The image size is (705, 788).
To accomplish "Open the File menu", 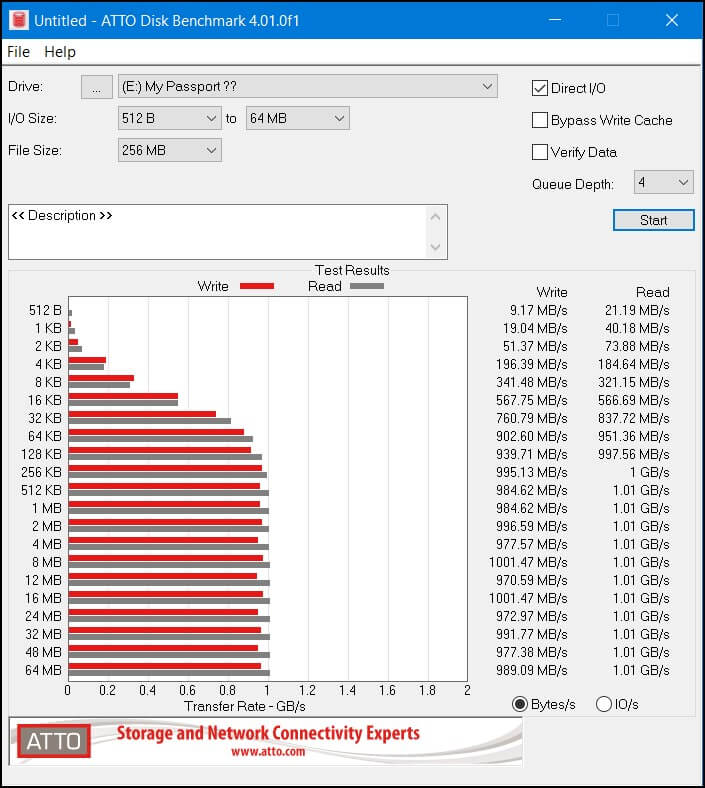I will tap(19, 52).
